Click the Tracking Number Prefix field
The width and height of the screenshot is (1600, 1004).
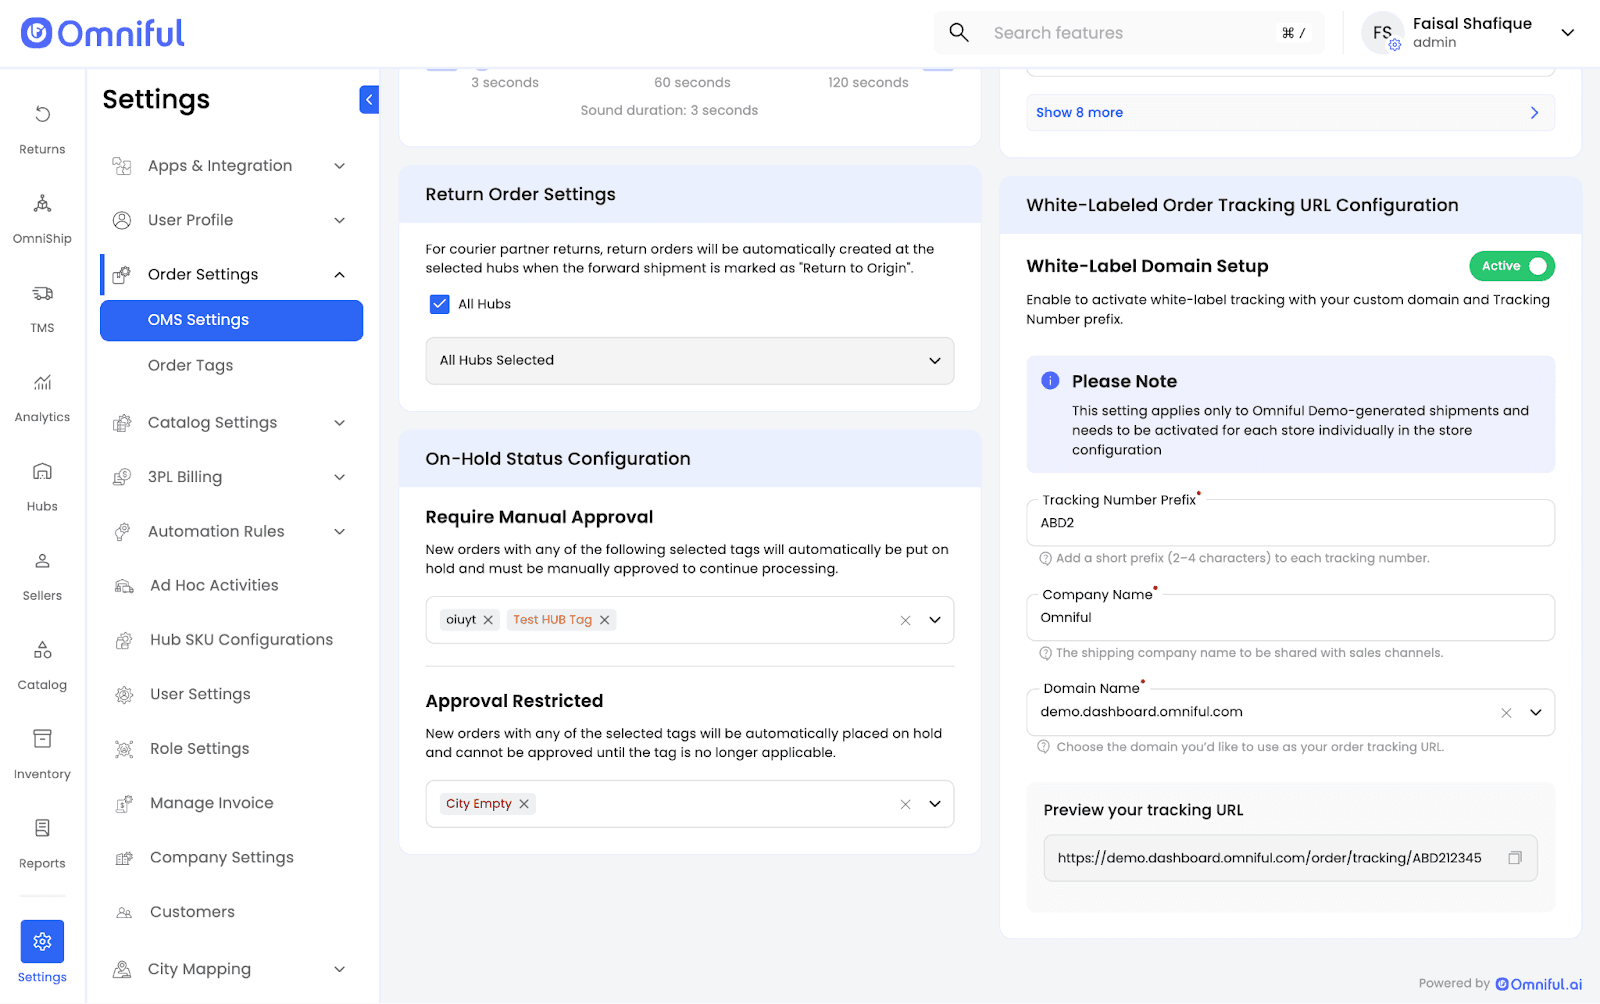pyautogui.click(x=1289, y=523)
